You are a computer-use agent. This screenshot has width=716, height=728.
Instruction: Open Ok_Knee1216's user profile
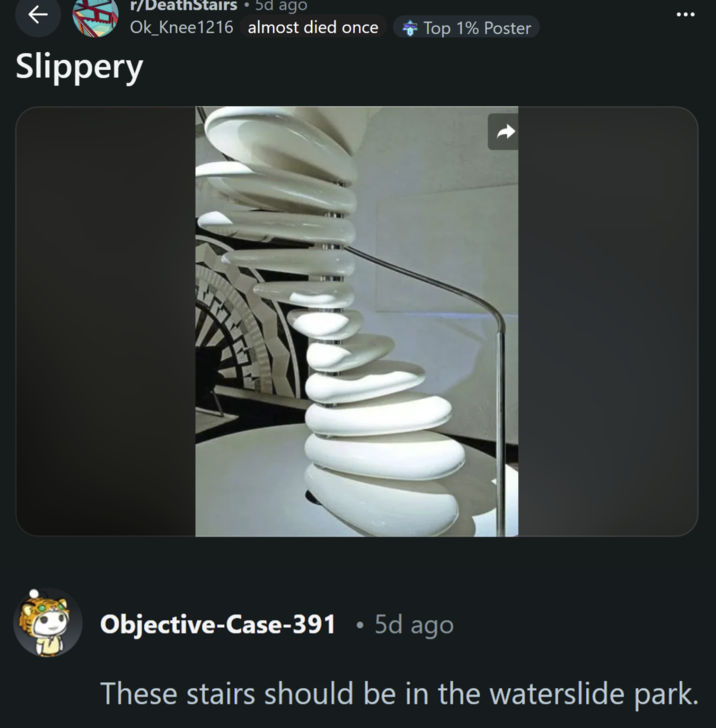pos(182,27)
